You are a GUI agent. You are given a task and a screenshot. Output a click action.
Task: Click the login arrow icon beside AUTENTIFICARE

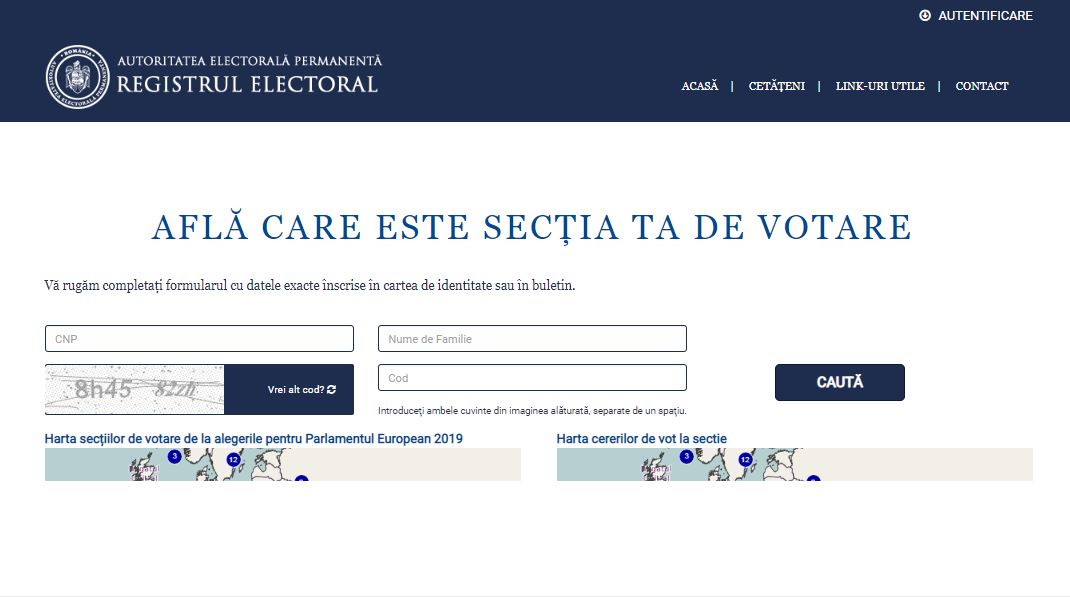(925, 16)
